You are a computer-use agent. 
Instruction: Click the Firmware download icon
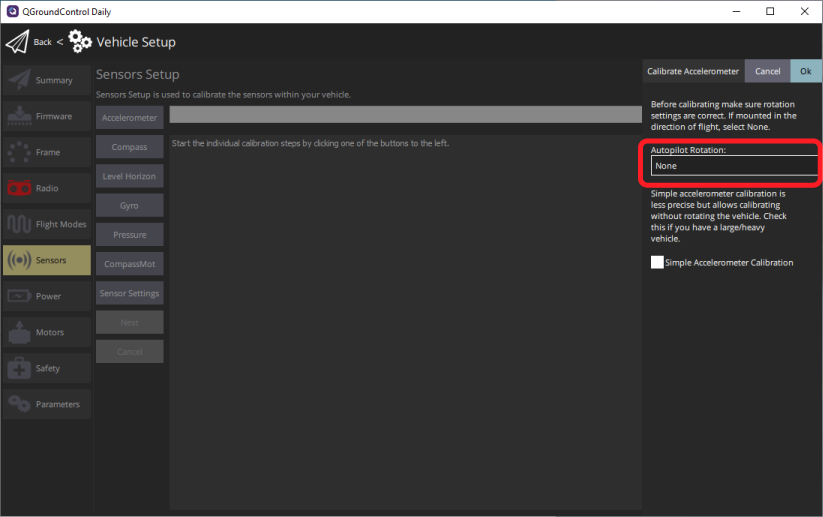[x=19, y=116]
